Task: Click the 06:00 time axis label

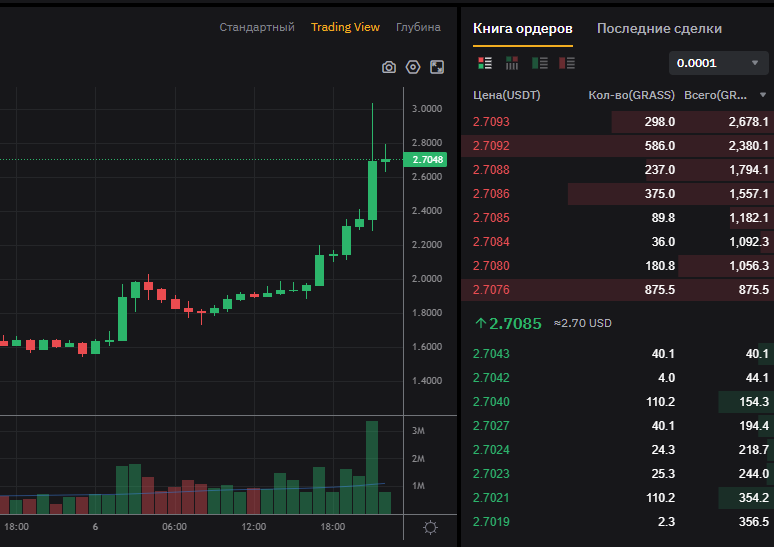Action: pos(174,527)
